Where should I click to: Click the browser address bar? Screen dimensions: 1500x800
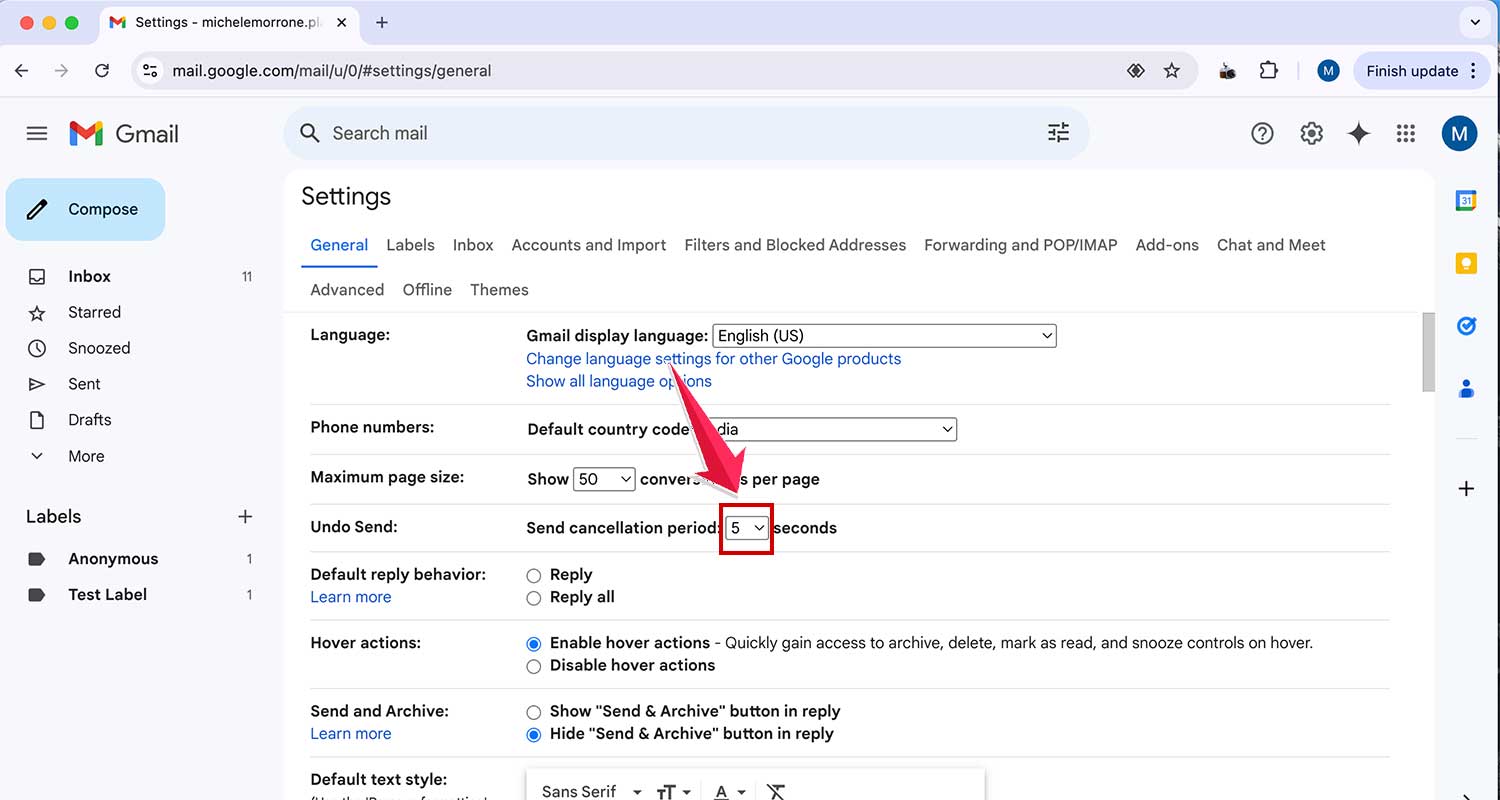coord(400,70)
